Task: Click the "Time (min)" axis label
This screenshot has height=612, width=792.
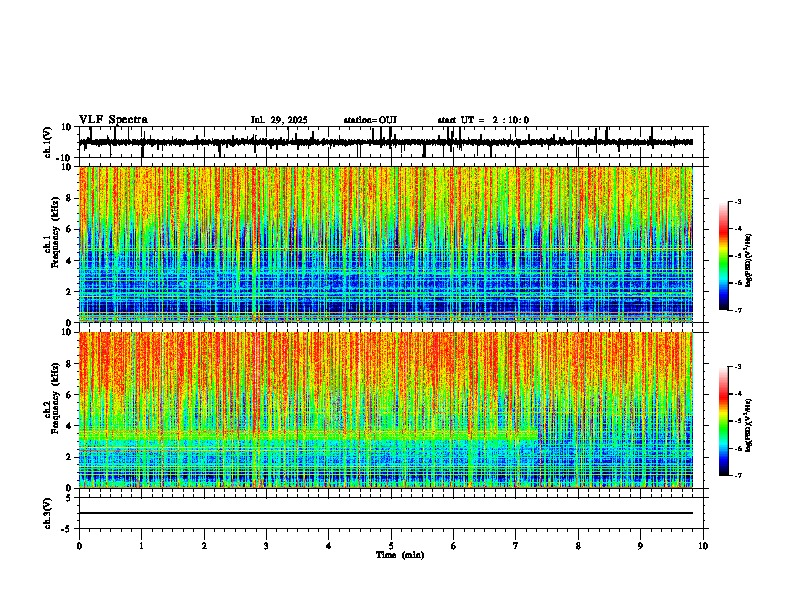Action: (x=400, y=555)
